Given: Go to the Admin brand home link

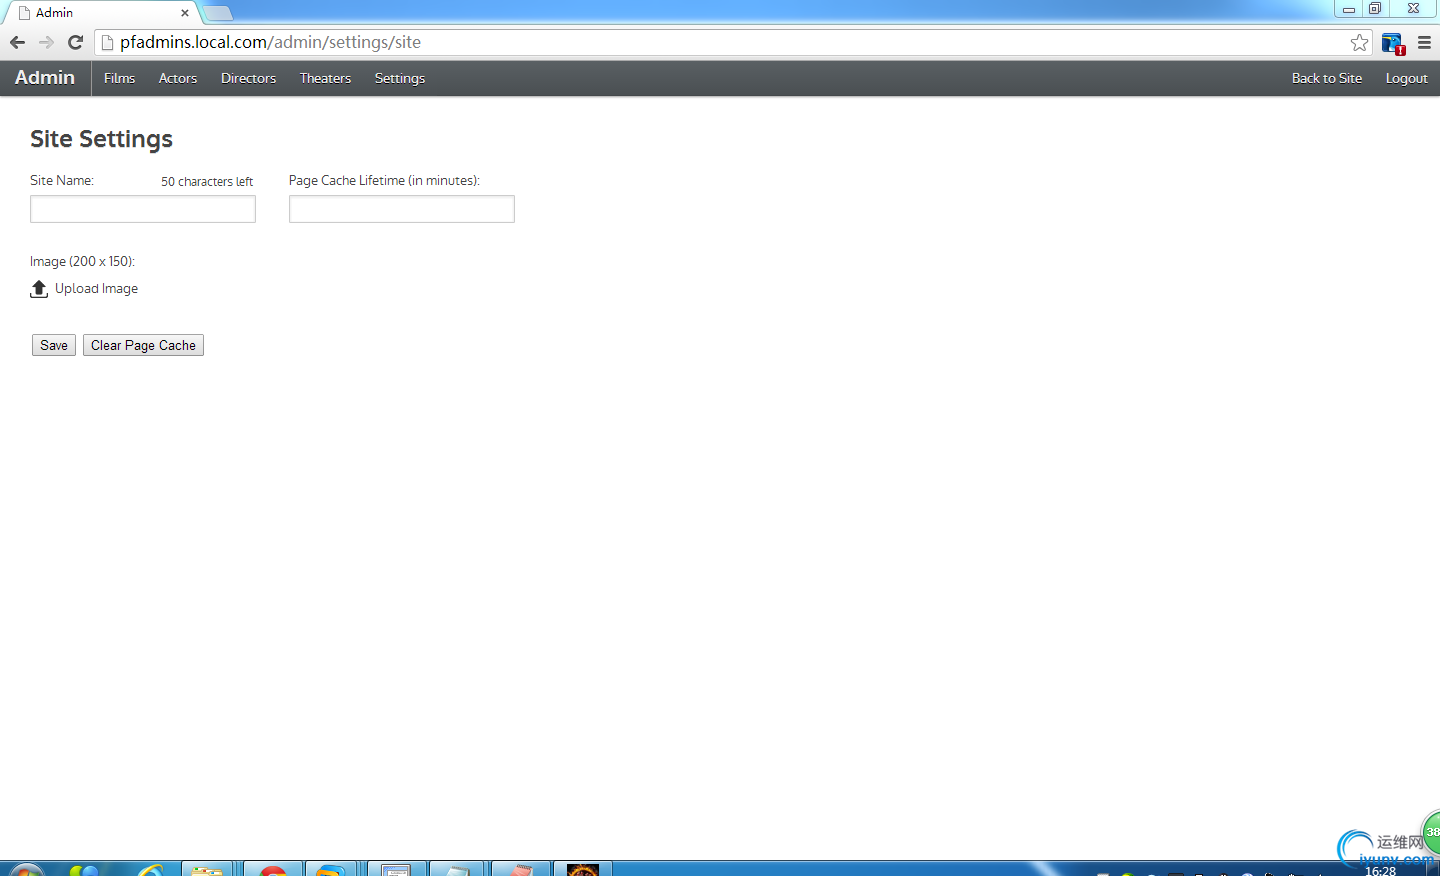Looking at the screenshot, I should coord(45,78).
